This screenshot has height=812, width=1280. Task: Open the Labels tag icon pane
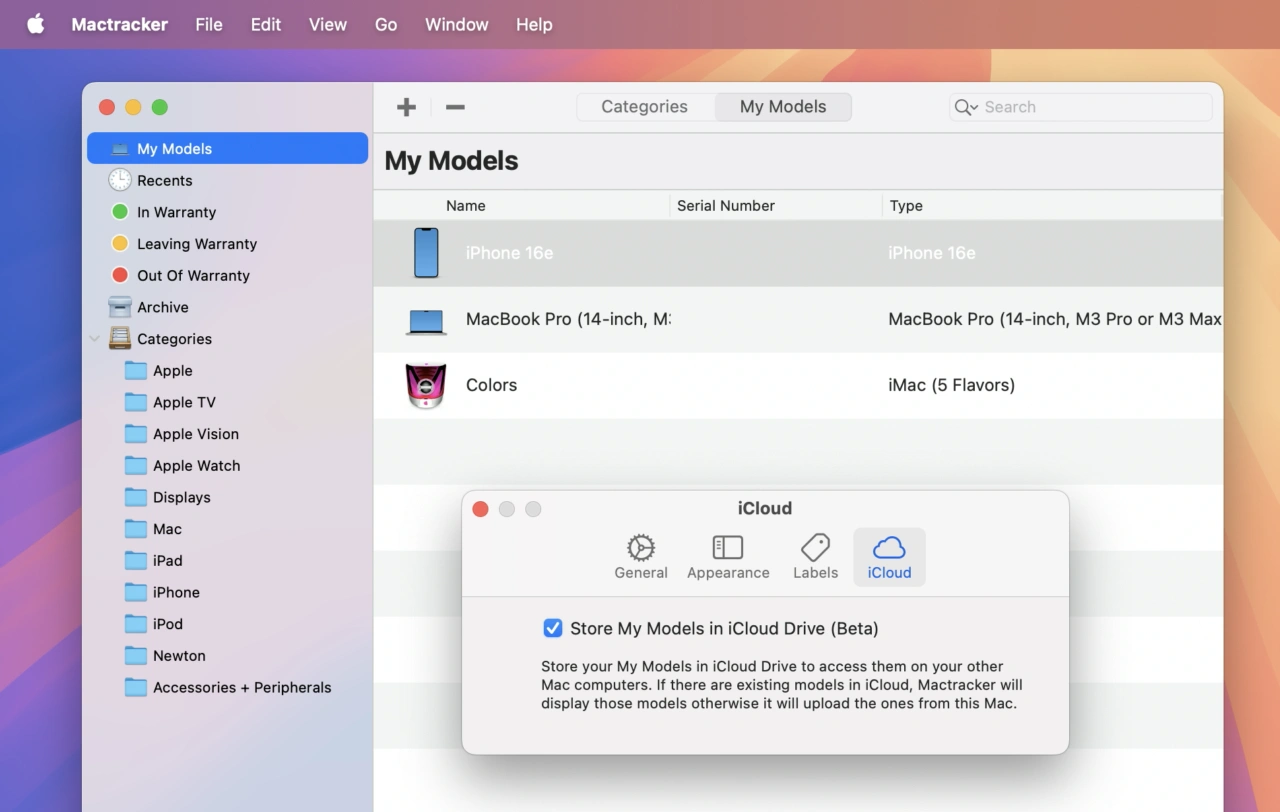click(x=815, y=557)
